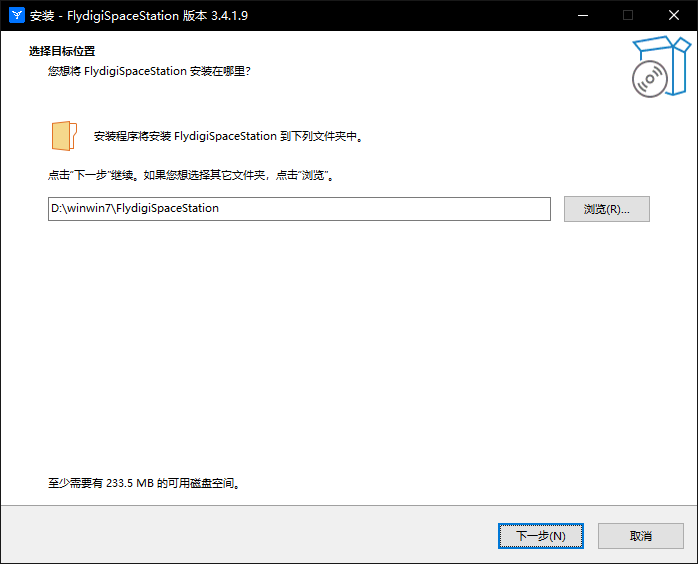Click the title text 安装 - FlydigiSpaceStation 版本 3.4.1.9
The width and height of the screenshot is (698, 564).
coord(139,16)
